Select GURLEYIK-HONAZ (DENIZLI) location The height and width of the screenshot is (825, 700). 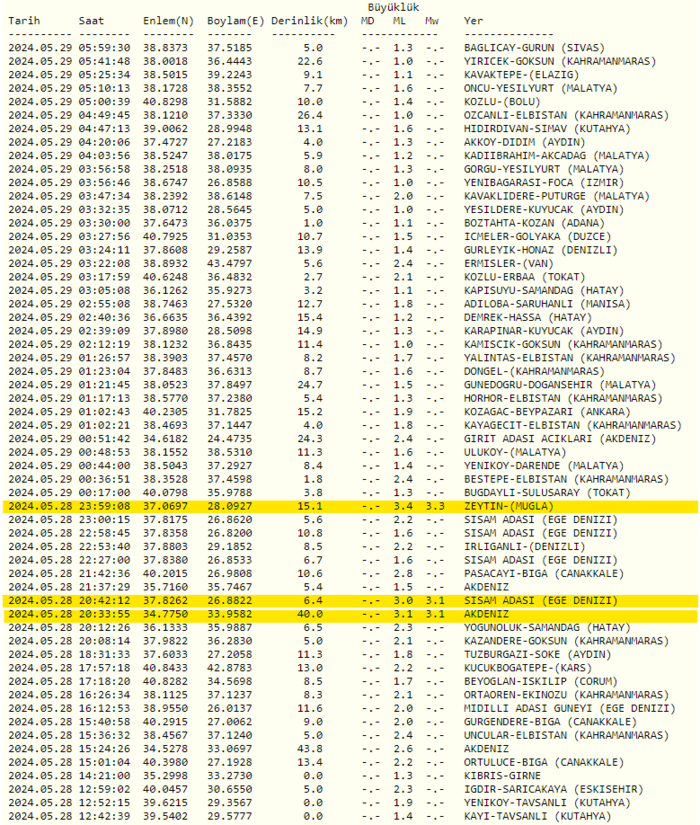541,250
